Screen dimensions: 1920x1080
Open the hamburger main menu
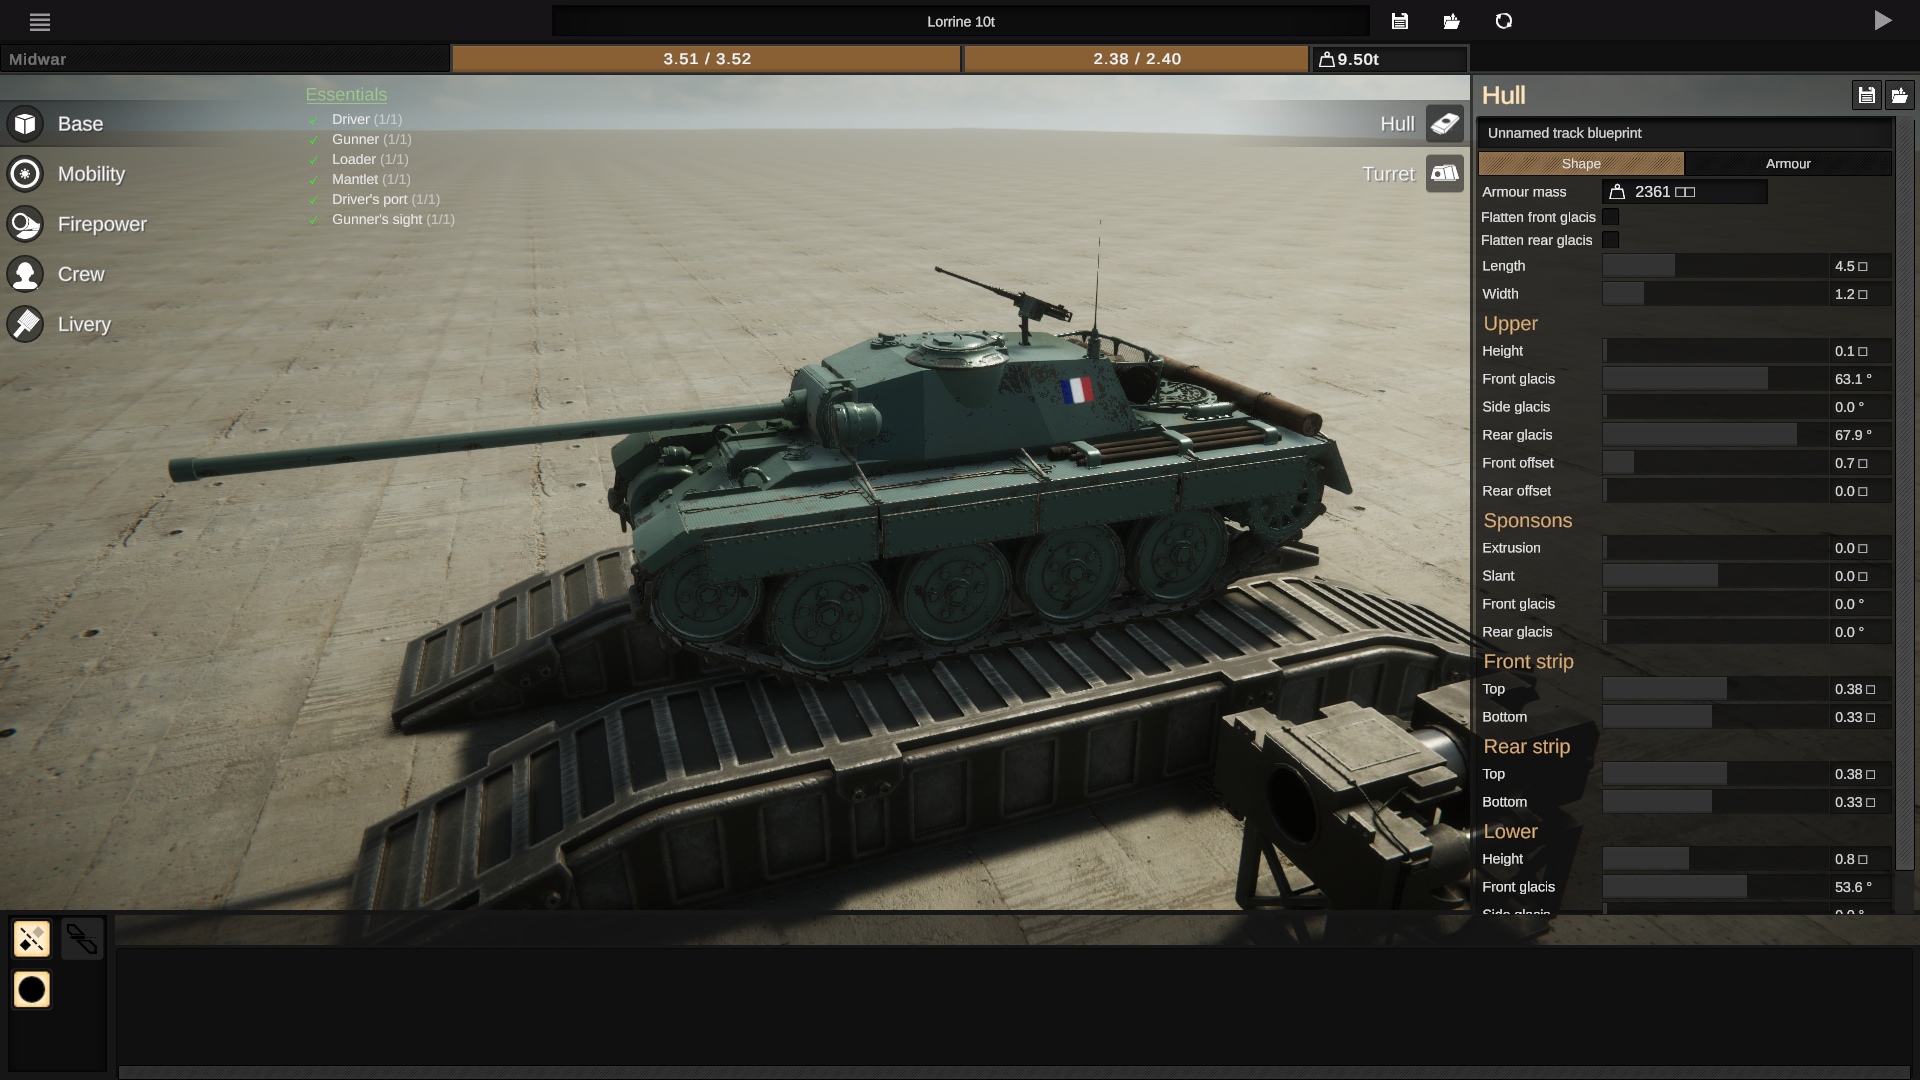coord(40,21)
